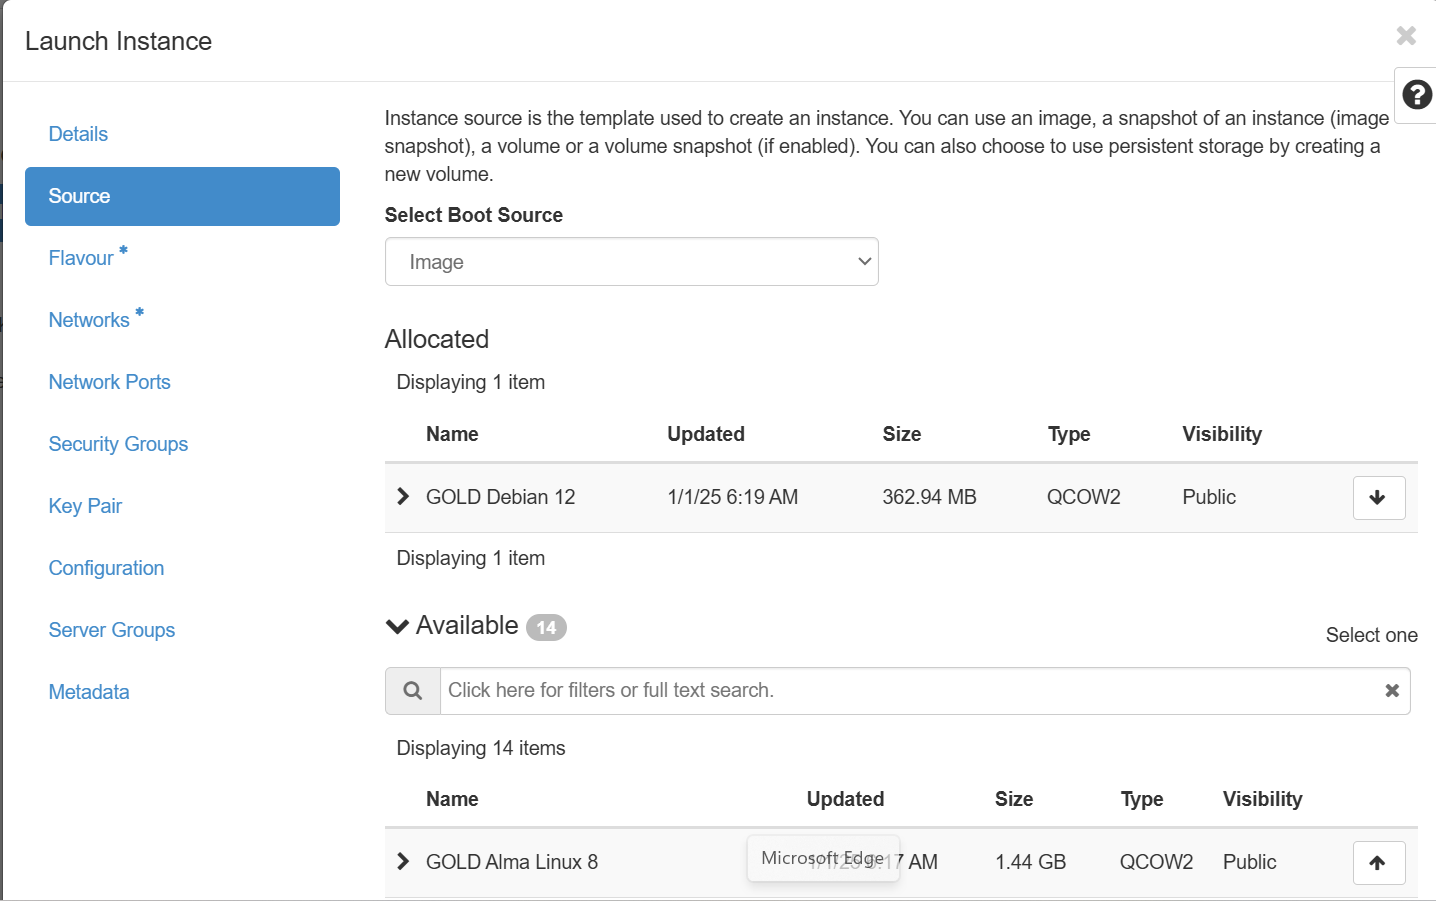The height and width of the screenshot is (901, 1436).
Task: Click into the filters search text field
Action: click(x=900, y=691)
